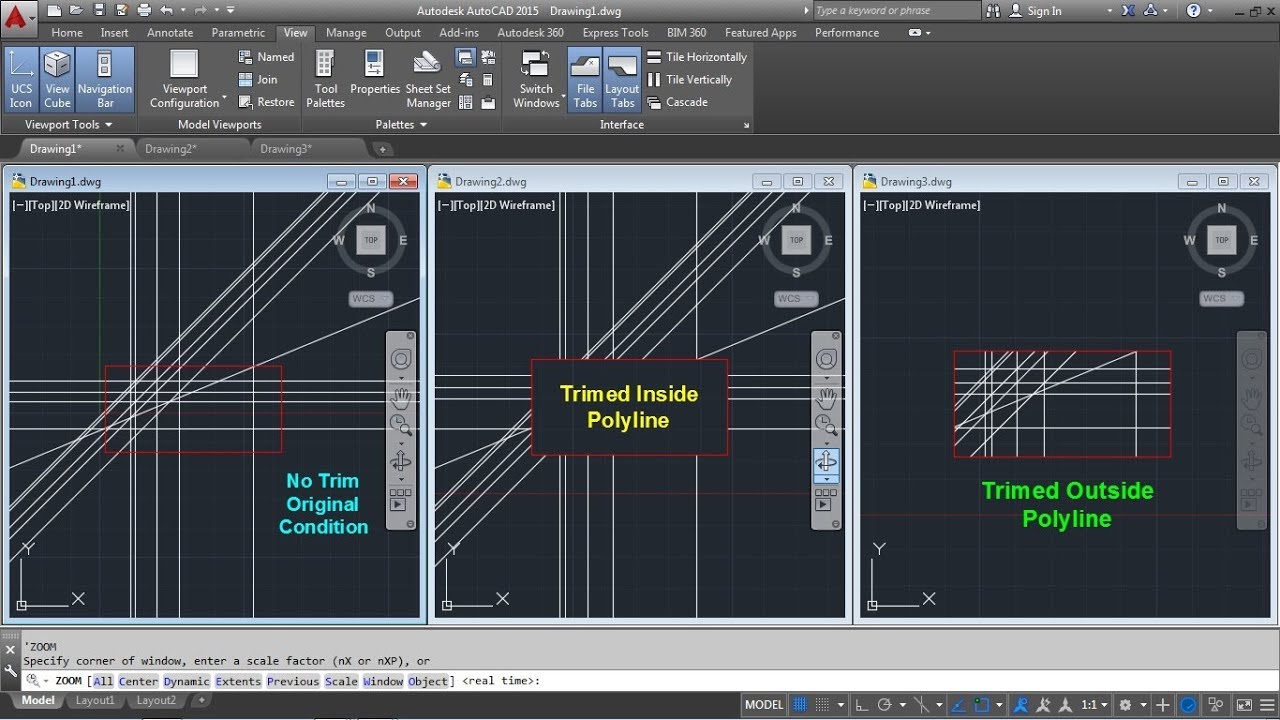The height and width of the screenshot is (720, 1280).
Task: Toggle the UCS Icon display
Action: [21, 79]
